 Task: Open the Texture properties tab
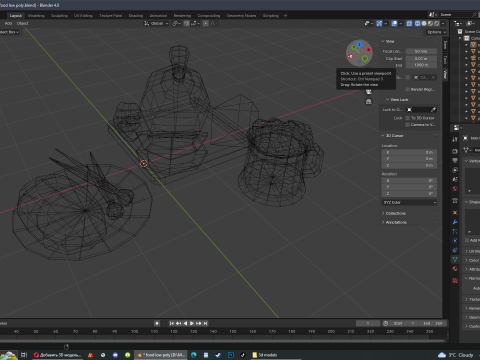click(455, 281)
